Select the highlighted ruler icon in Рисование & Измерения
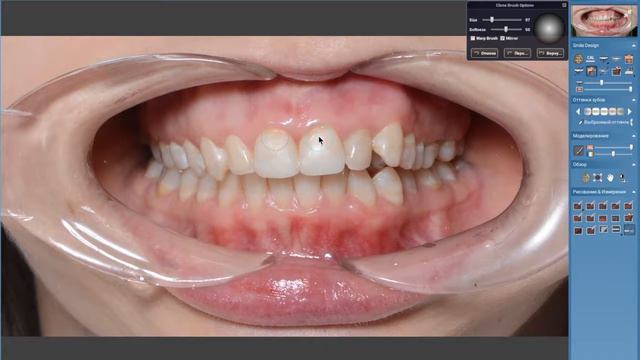Viewport: 640px width, 360px height. pos(629,230)
